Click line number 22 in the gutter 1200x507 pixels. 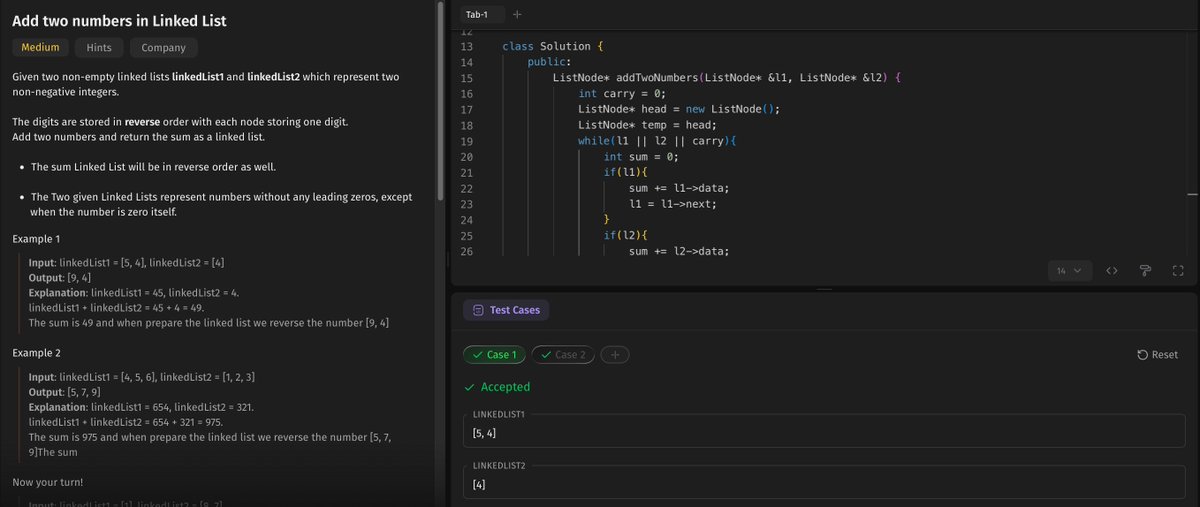(x=465, y=188)
